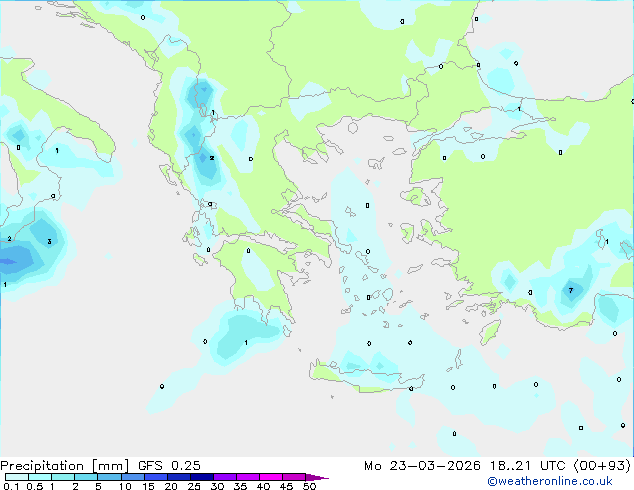Image resolution: width=634 pixels, height=490 pixels.
Task: Click the '25' legend scale label
Action: tap(194, 486)
